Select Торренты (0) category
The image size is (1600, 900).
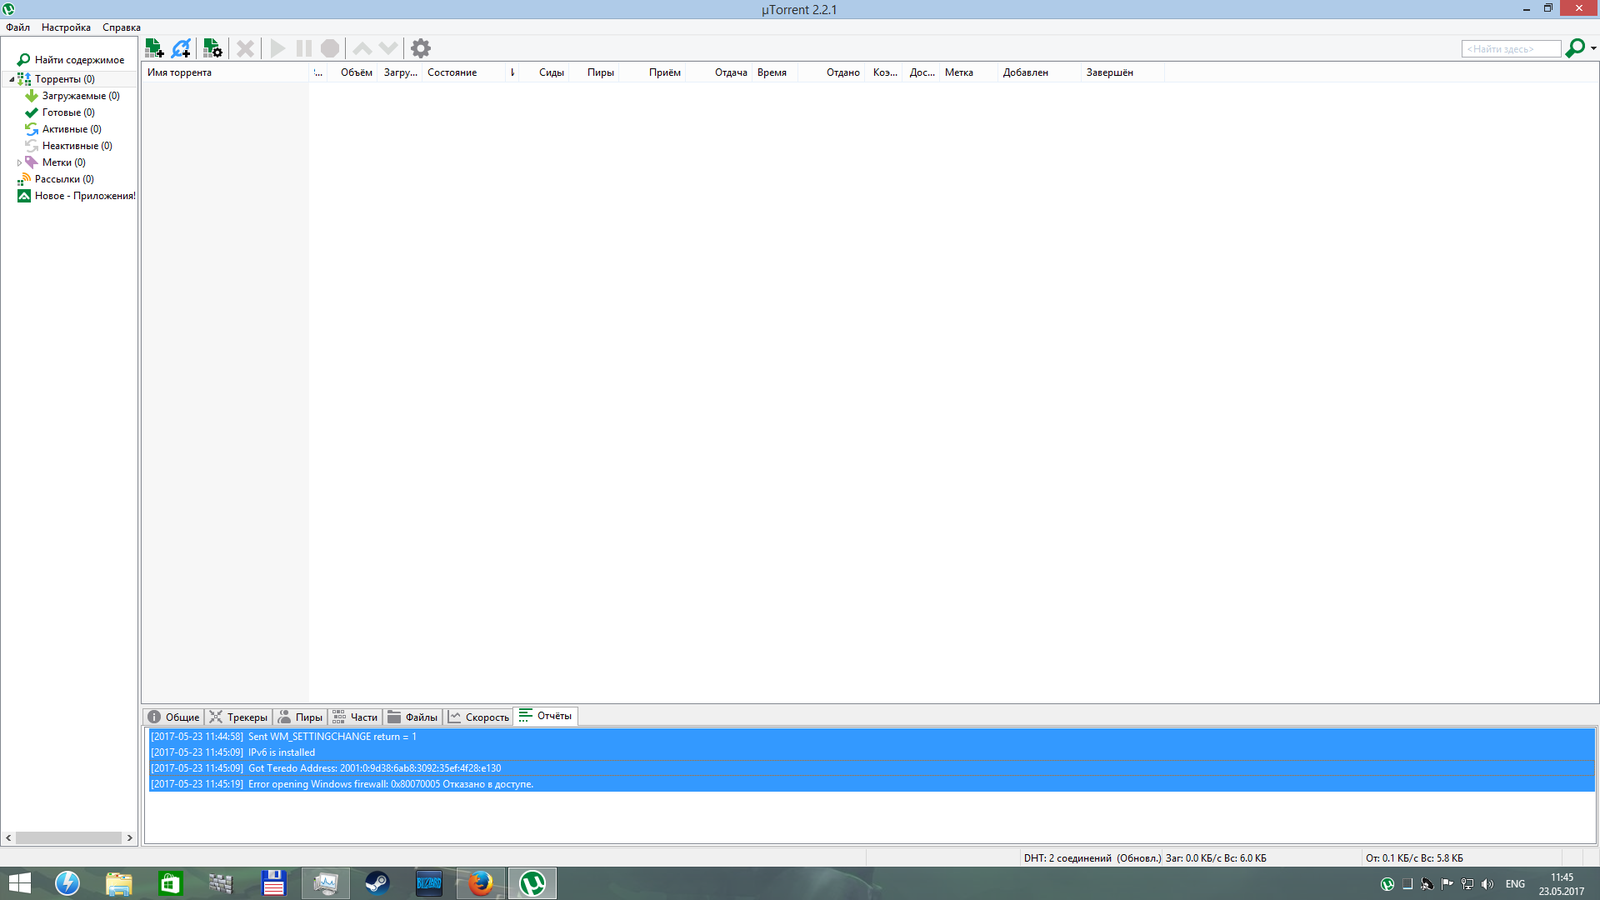(64, 79)
